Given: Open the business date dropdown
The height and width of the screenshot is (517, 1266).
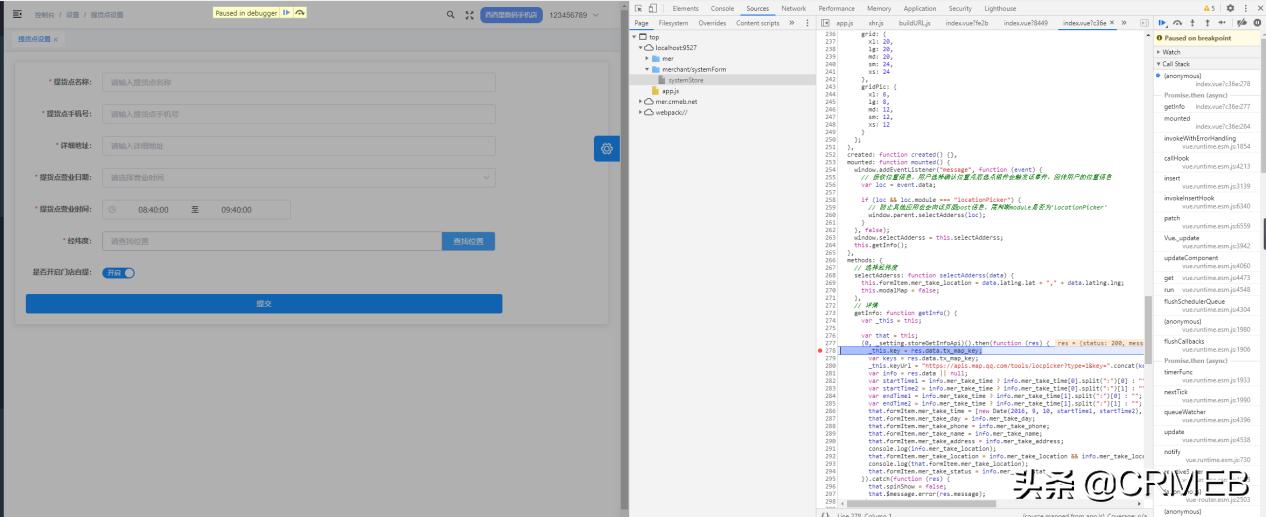Looking at the screenshot, I should point(298,178).
